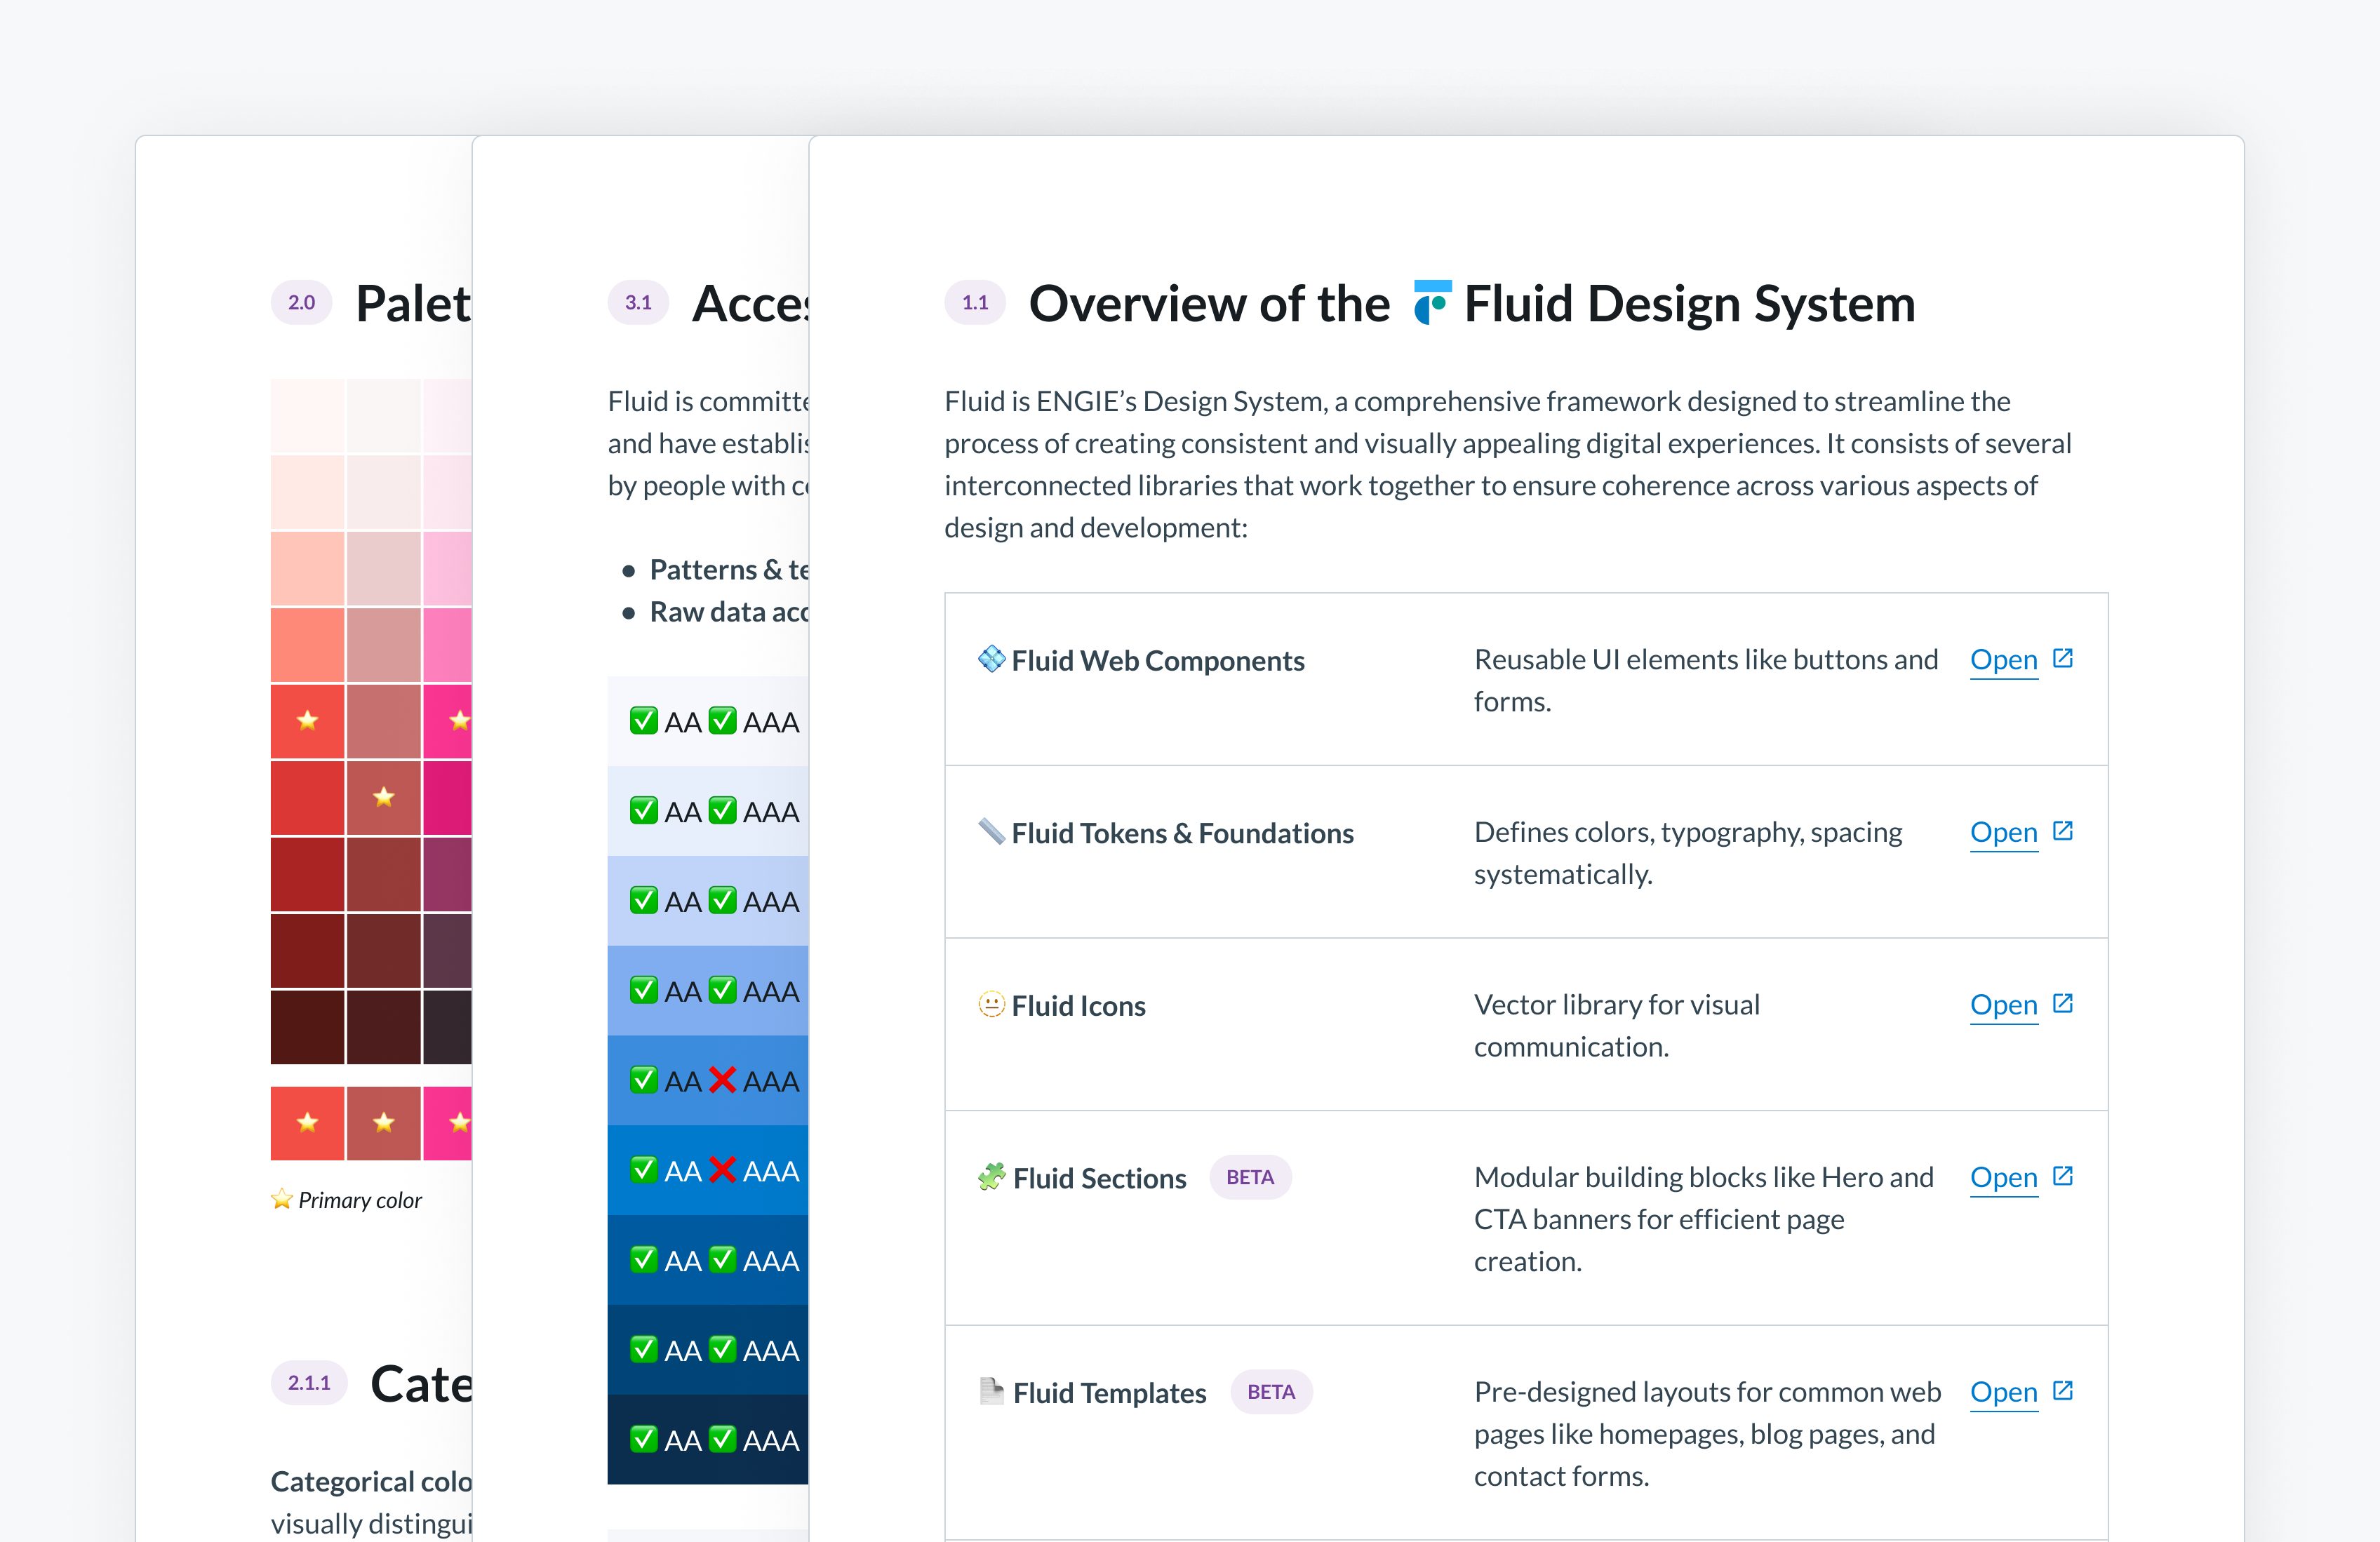
Task: Click the "Defines colors, typography, spacing systematically." description
Action: tap(1688, 853)
